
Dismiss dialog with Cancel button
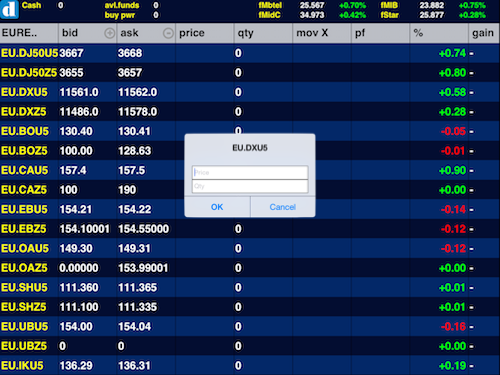tap(283, 207)
